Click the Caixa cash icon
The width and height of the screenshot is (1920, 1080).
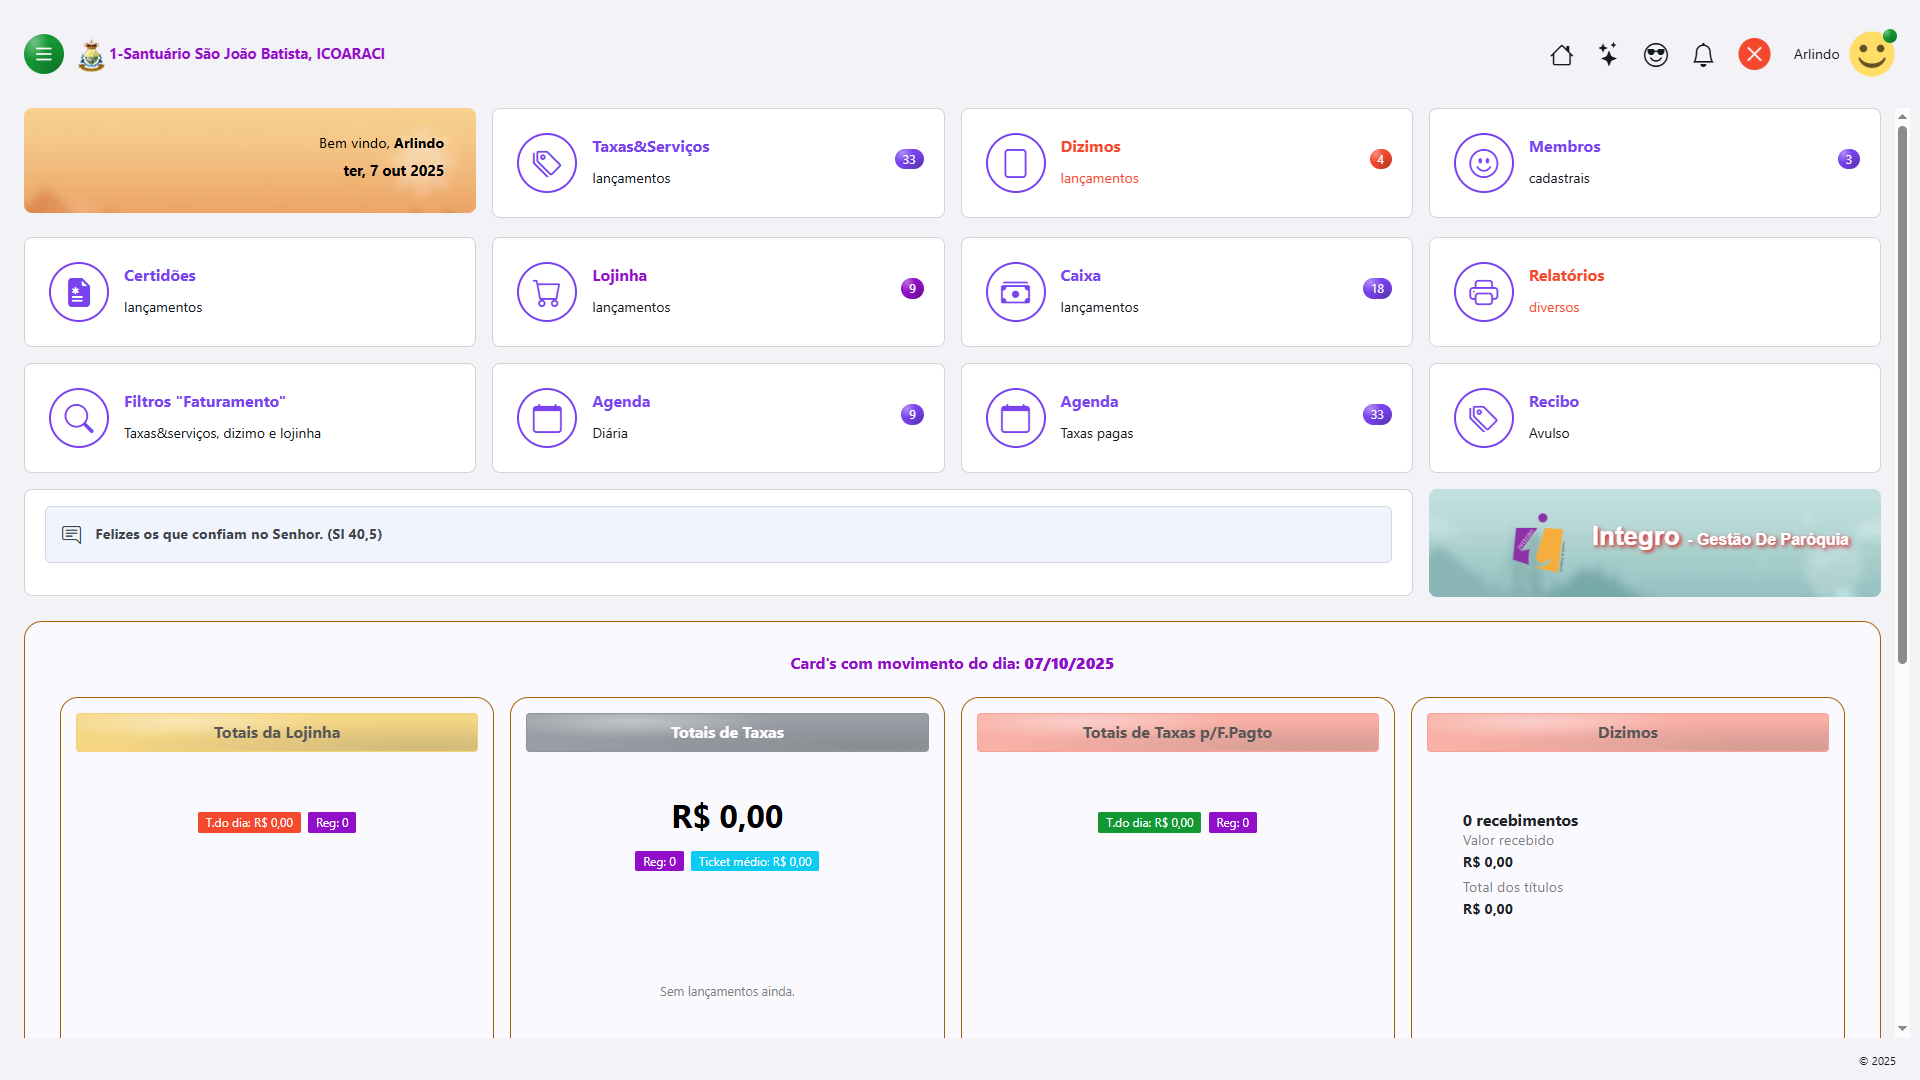(1015, 292)
